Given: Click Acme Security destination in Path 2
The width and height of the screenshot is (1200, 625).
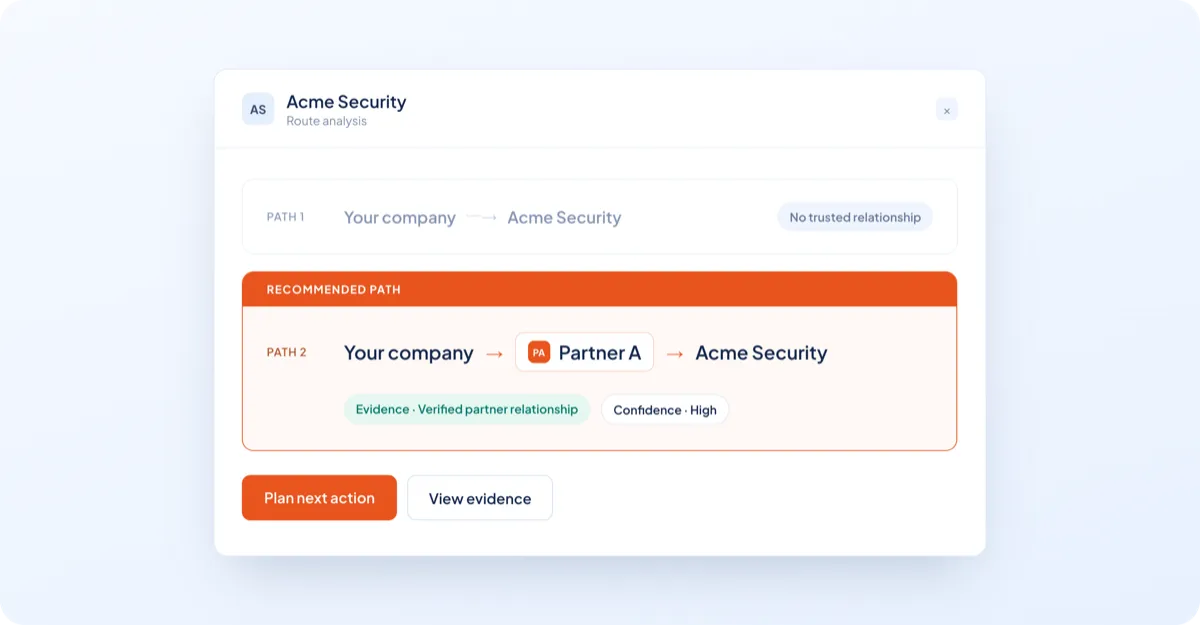Looking at the screenshot, I should click(x=761, y=353).
